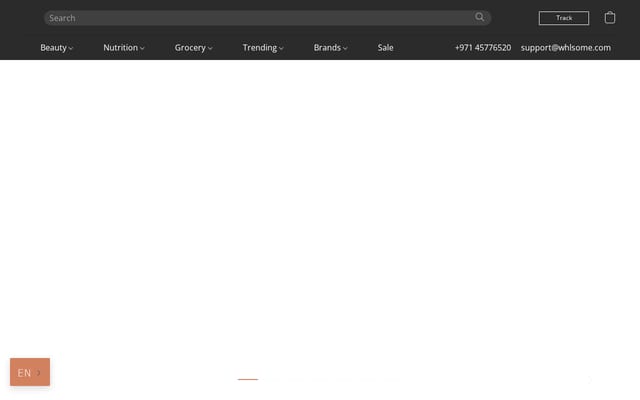Click the Track button

click(x=564, y=18)
